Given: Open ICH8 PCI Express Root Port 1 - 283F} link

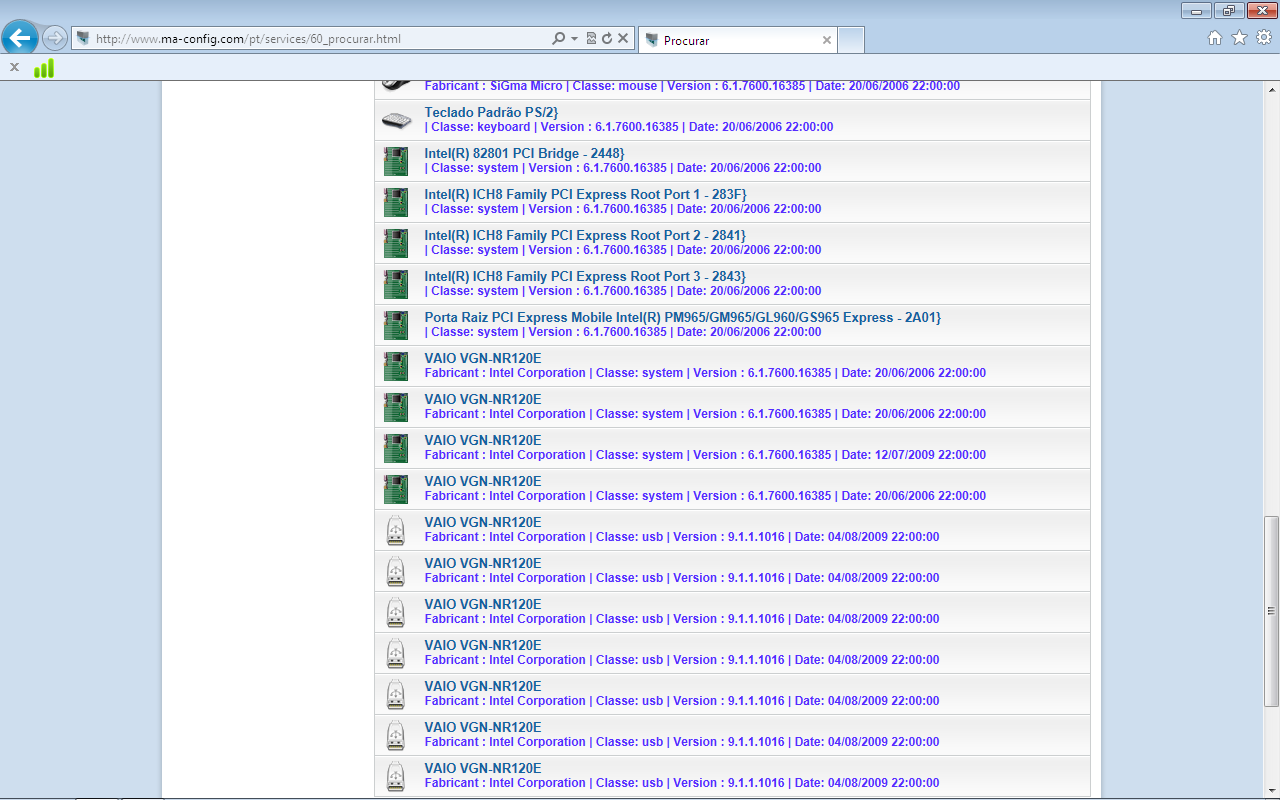Looking at the screenshot, I should [x=585, y=194].
